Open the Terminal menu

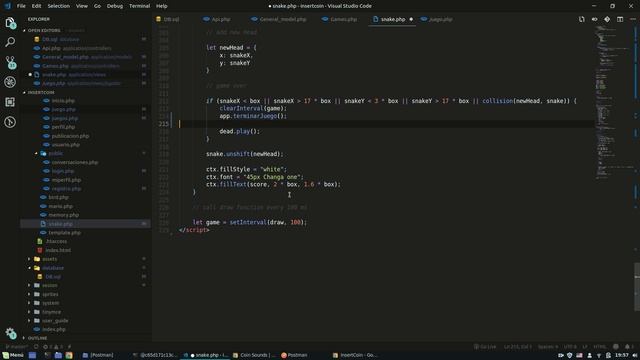pos(140,6)
